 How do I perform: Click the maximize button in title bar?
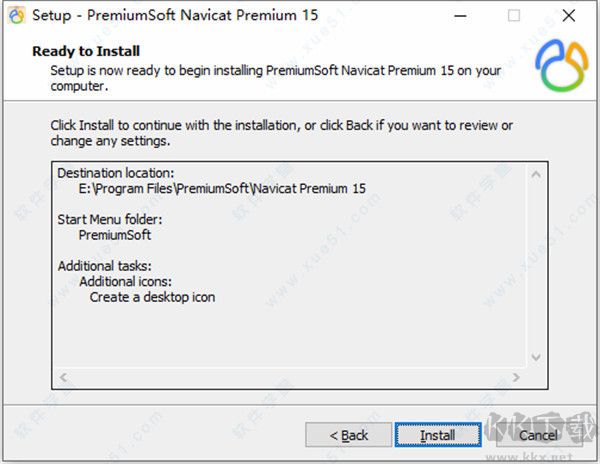click(514, 16)
